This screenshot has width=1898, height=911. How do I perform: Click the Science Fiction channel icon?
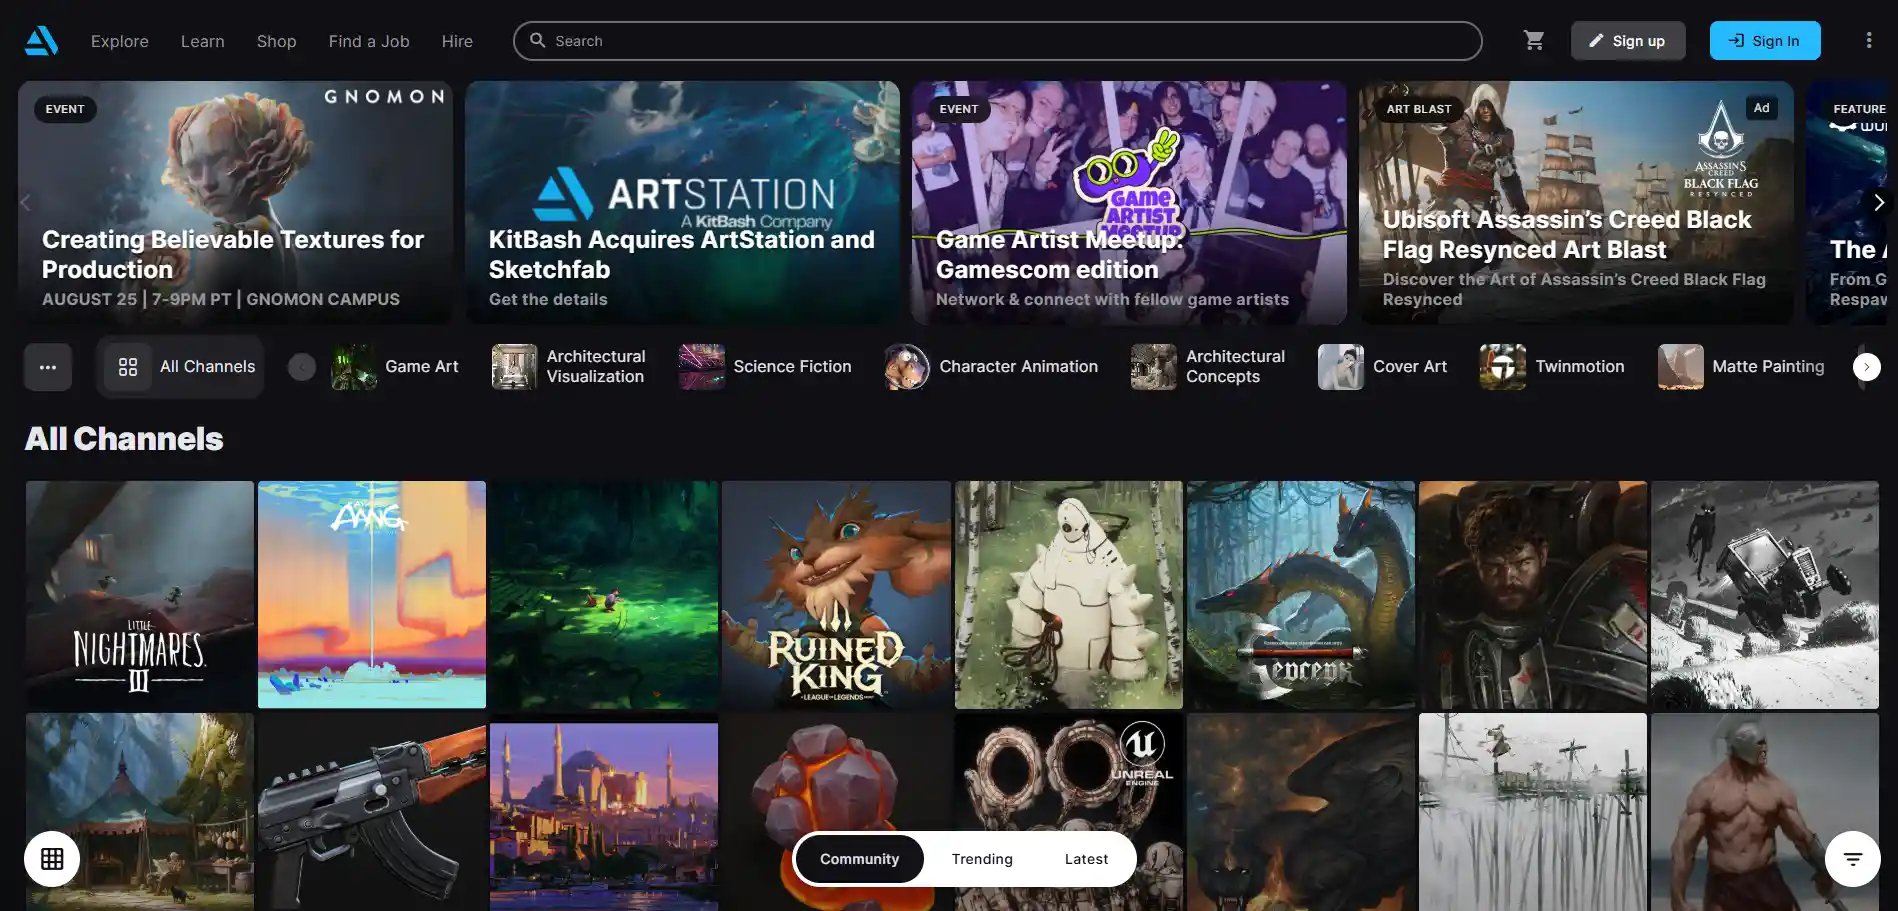pos(702,367)
